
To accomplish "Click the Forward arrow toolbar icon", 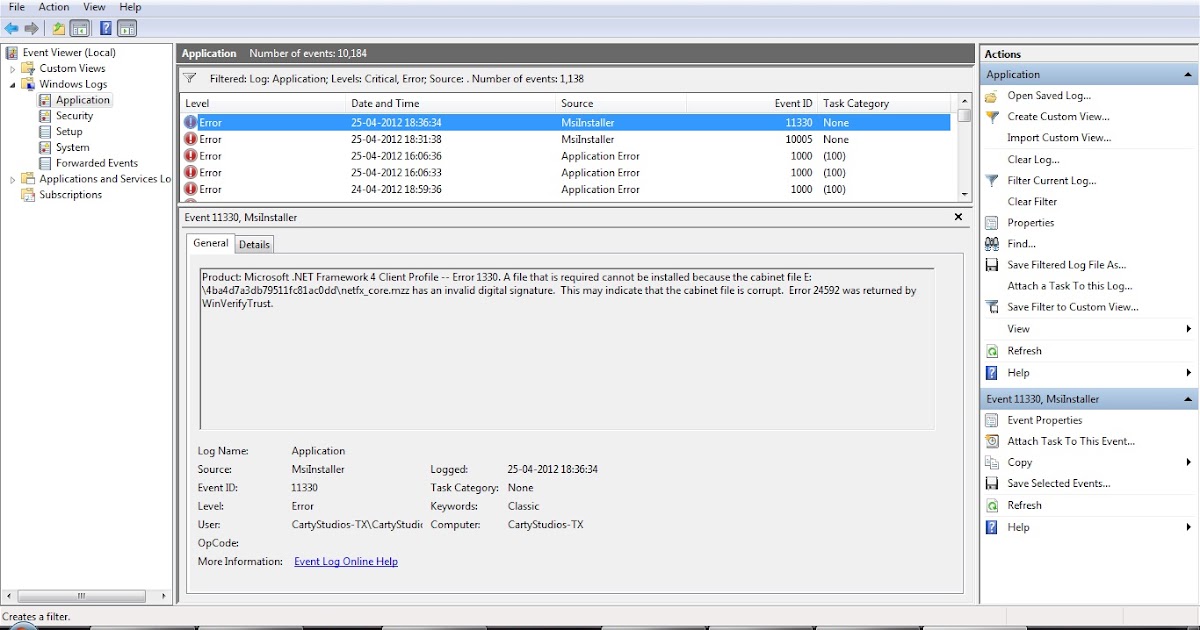I will point(32,28).
